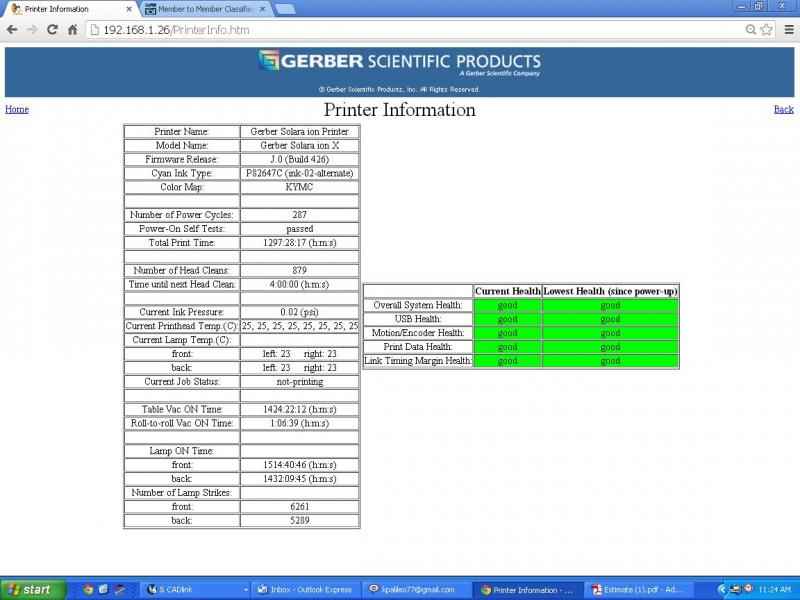Open the browser home page icon
The width and height of the screenshot is (800, 600).
pyautogui.click(x=72, y=30)
